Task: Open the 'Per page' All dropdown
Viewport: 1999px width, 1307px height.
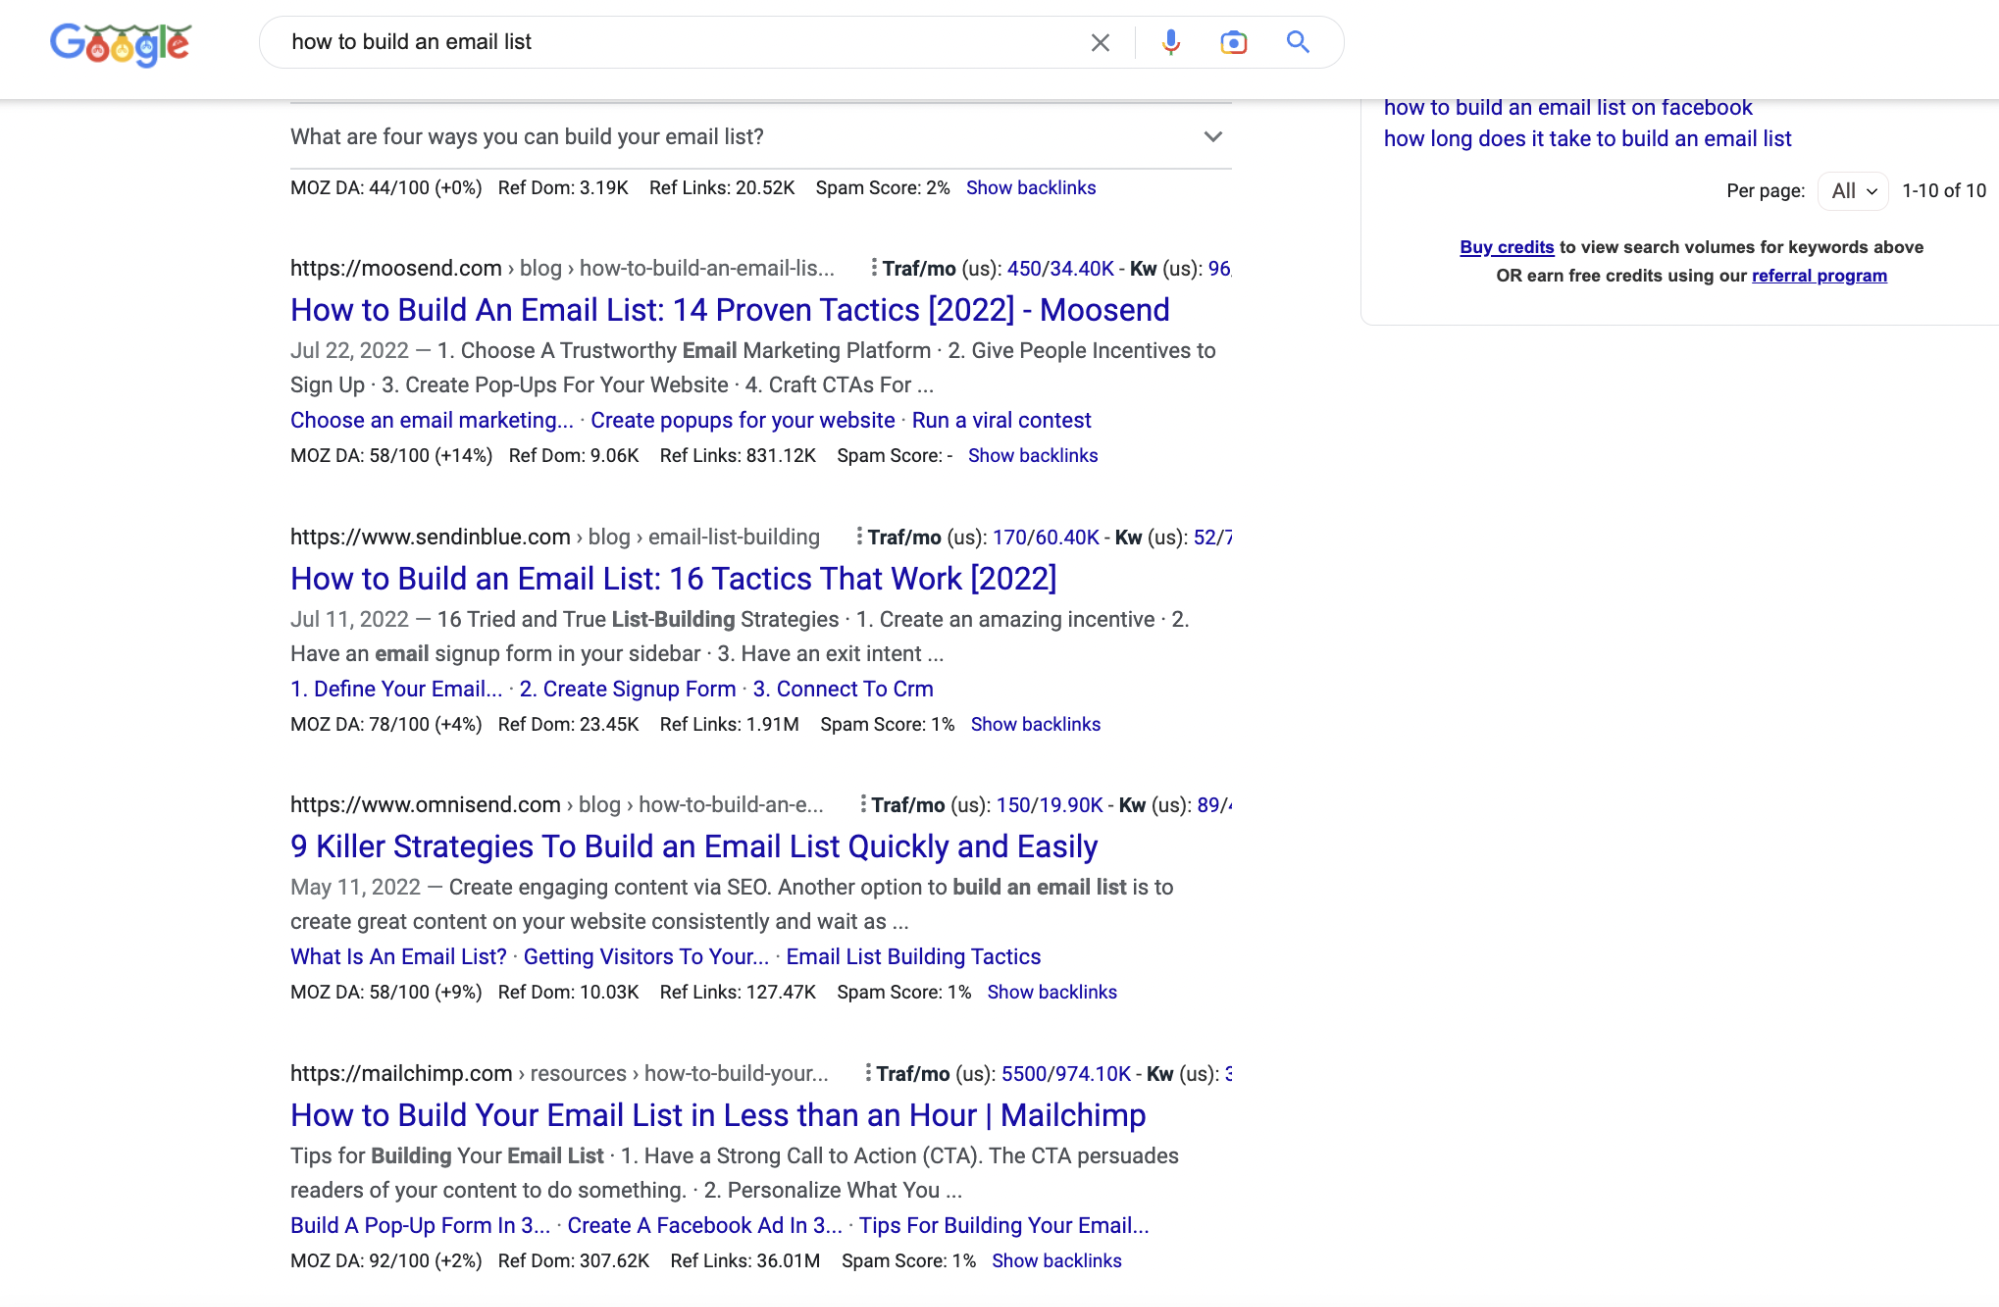Action: [1852, 190]
